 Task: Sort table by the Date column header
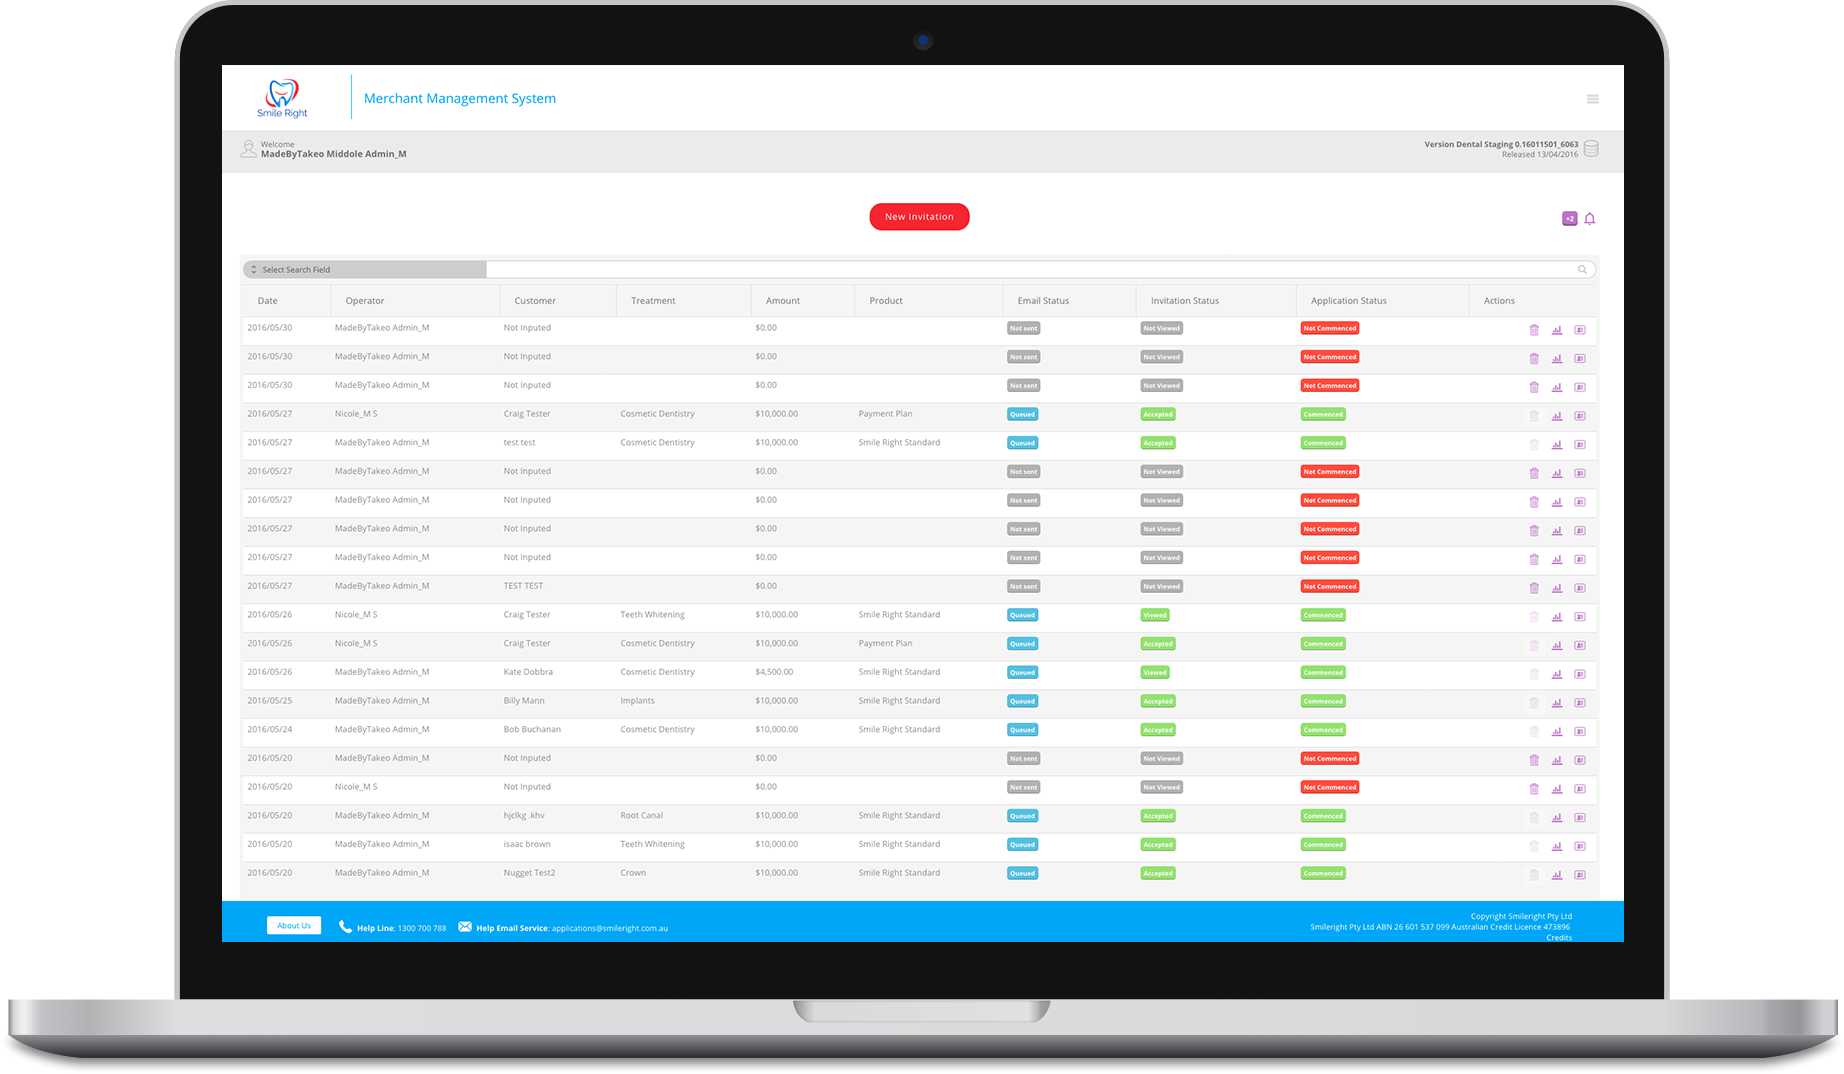click(268, 301)
